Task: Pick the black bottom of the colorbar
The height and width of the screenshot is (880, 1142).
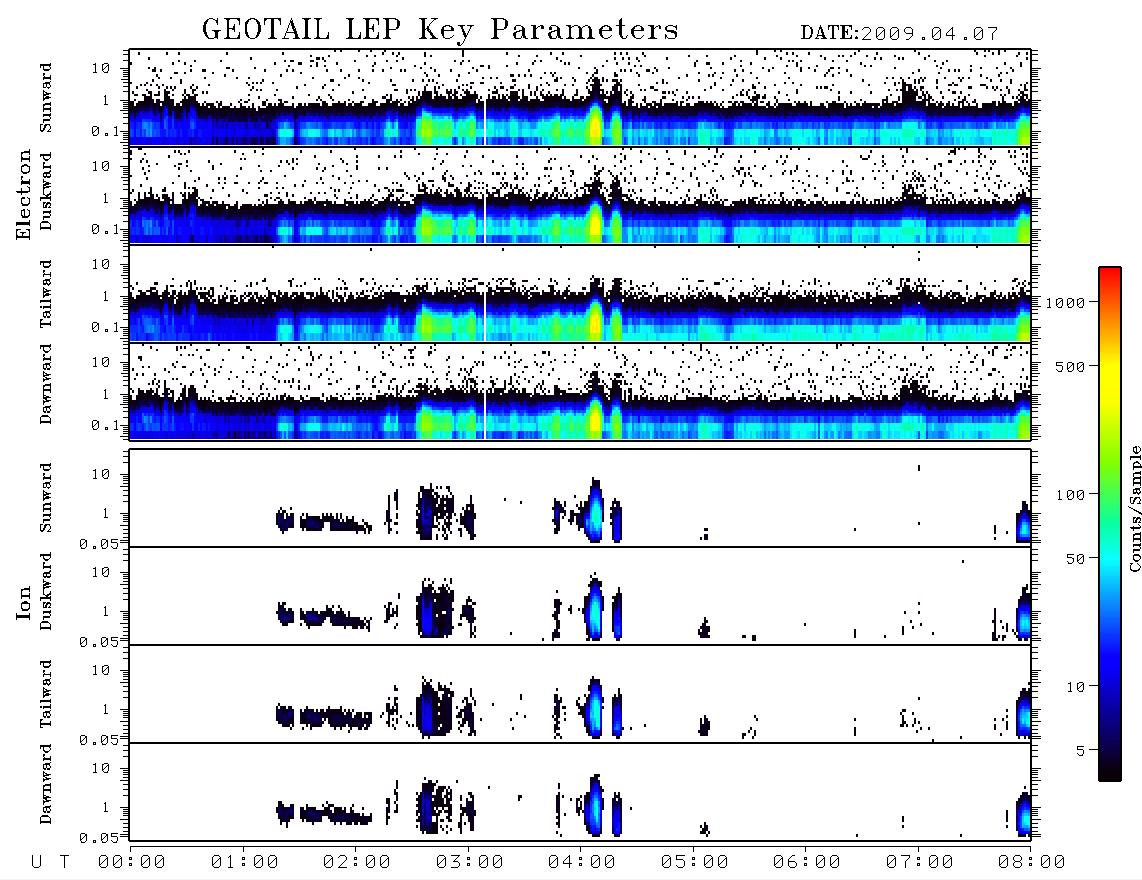Action: 1110,772
